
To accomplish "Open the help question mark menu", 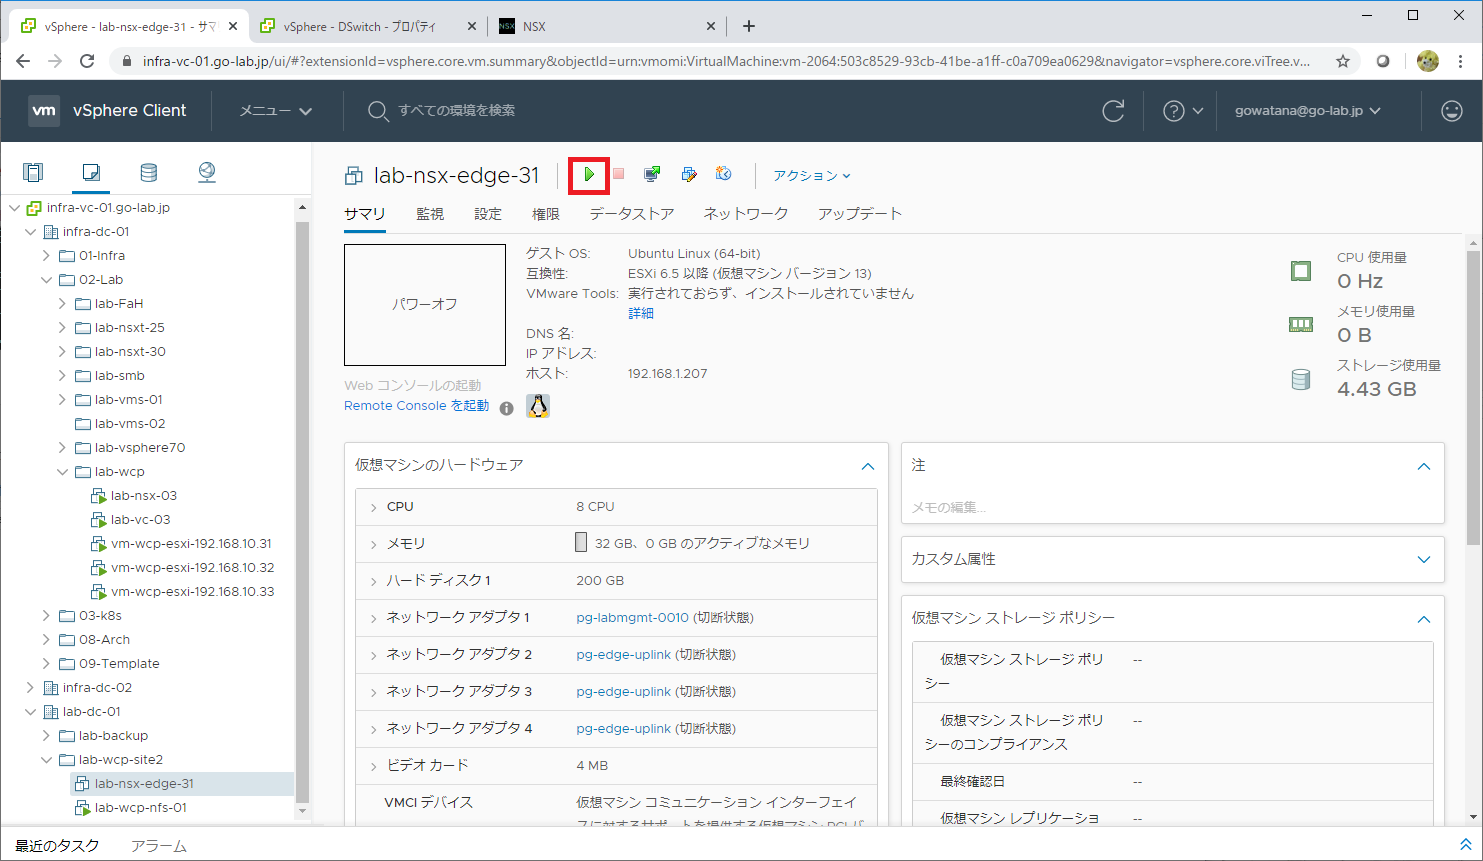I will click(x=1183, y=111).
